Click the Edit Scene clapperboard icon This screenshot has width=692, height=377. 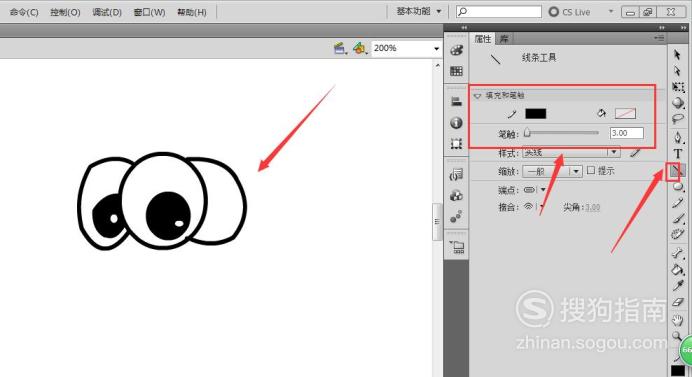coord(339,48)
